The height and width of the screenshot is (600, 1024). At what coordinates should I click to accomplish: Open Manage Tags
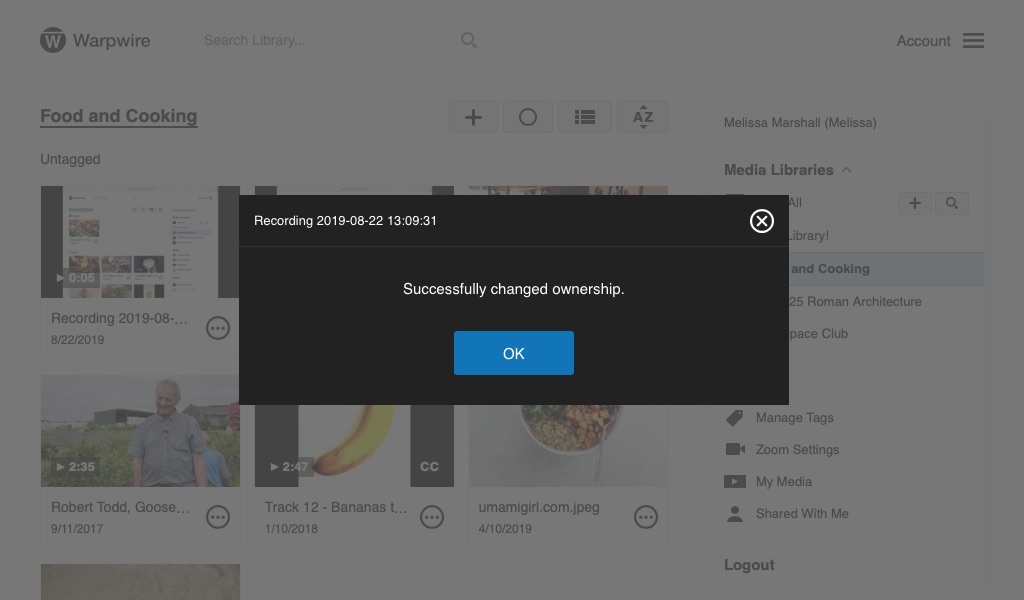(x=794, y=418)
